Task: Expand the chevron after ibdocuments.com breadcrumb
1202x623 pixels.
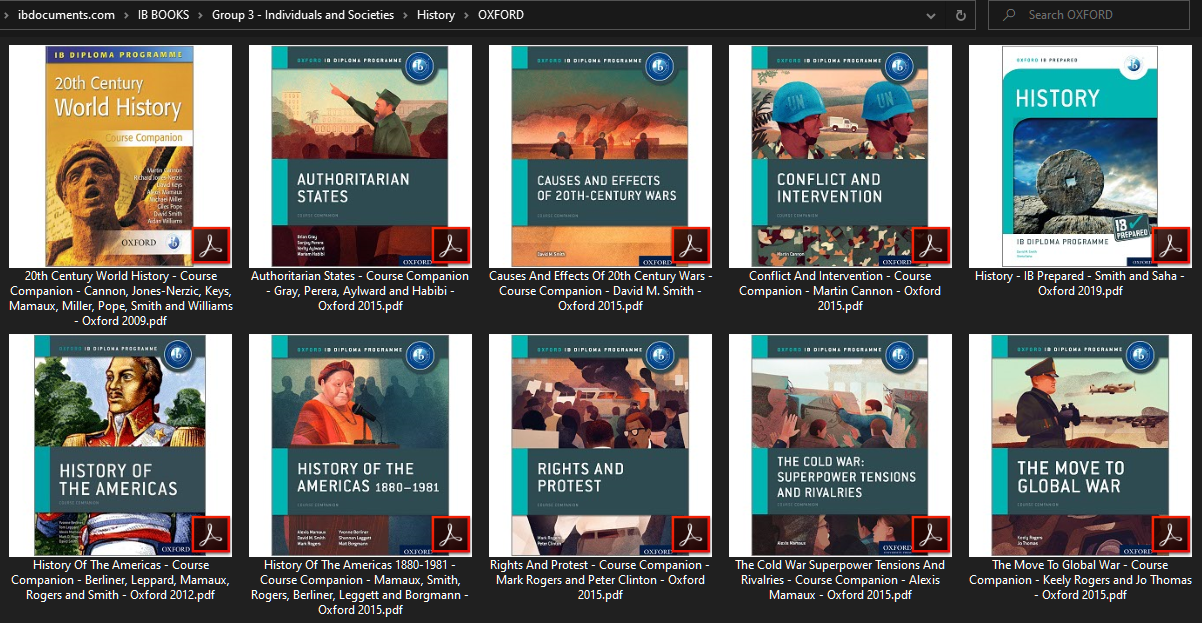Action: (126, 15)
